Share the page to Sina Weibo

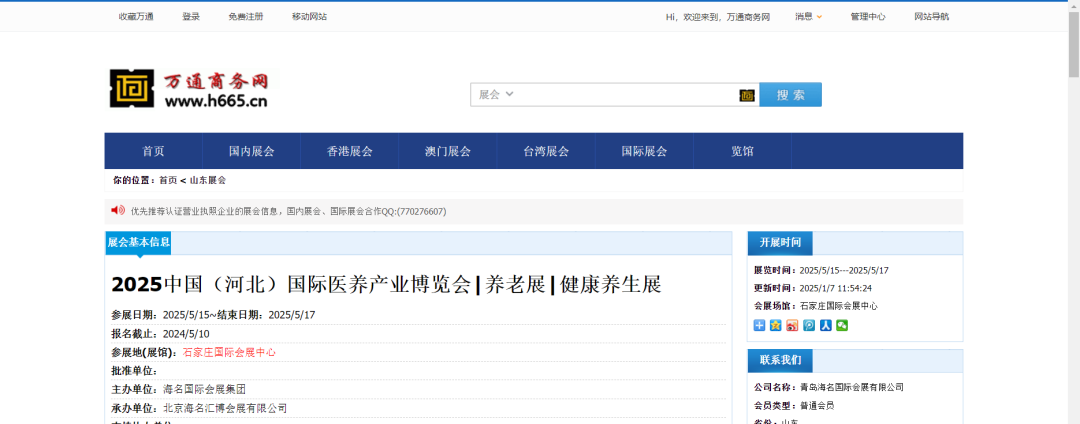tap(792, 326)
